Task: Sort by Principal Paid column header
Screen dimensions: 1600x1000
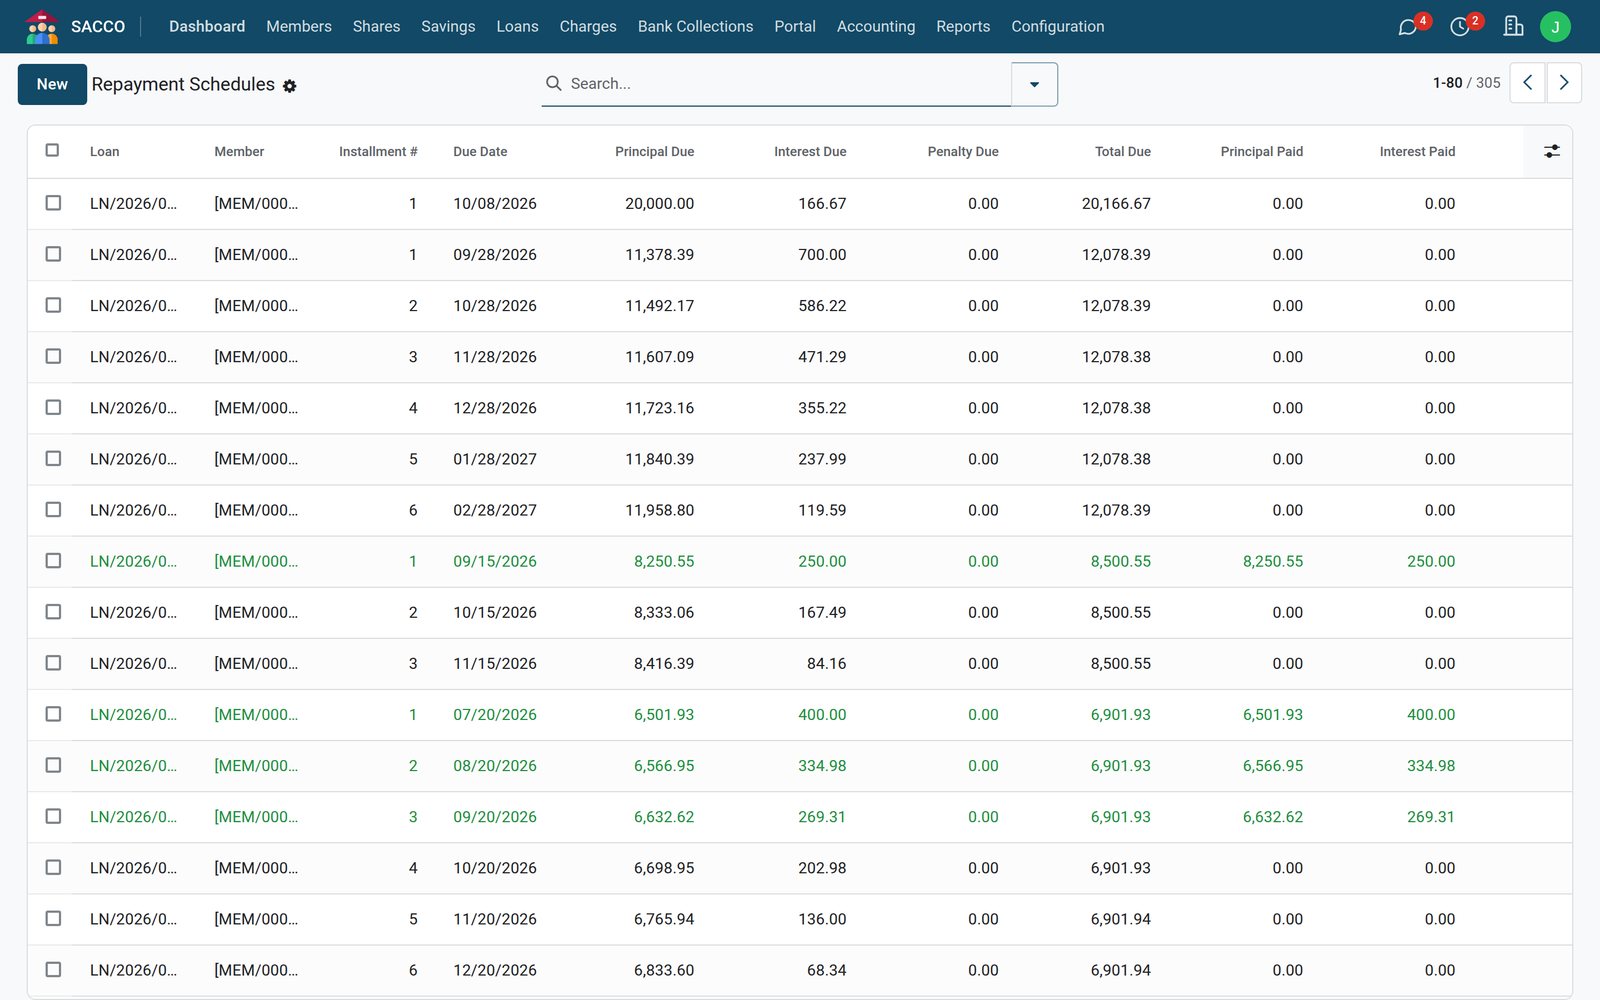Action: pyautogui.click(x=1262, y=152)
